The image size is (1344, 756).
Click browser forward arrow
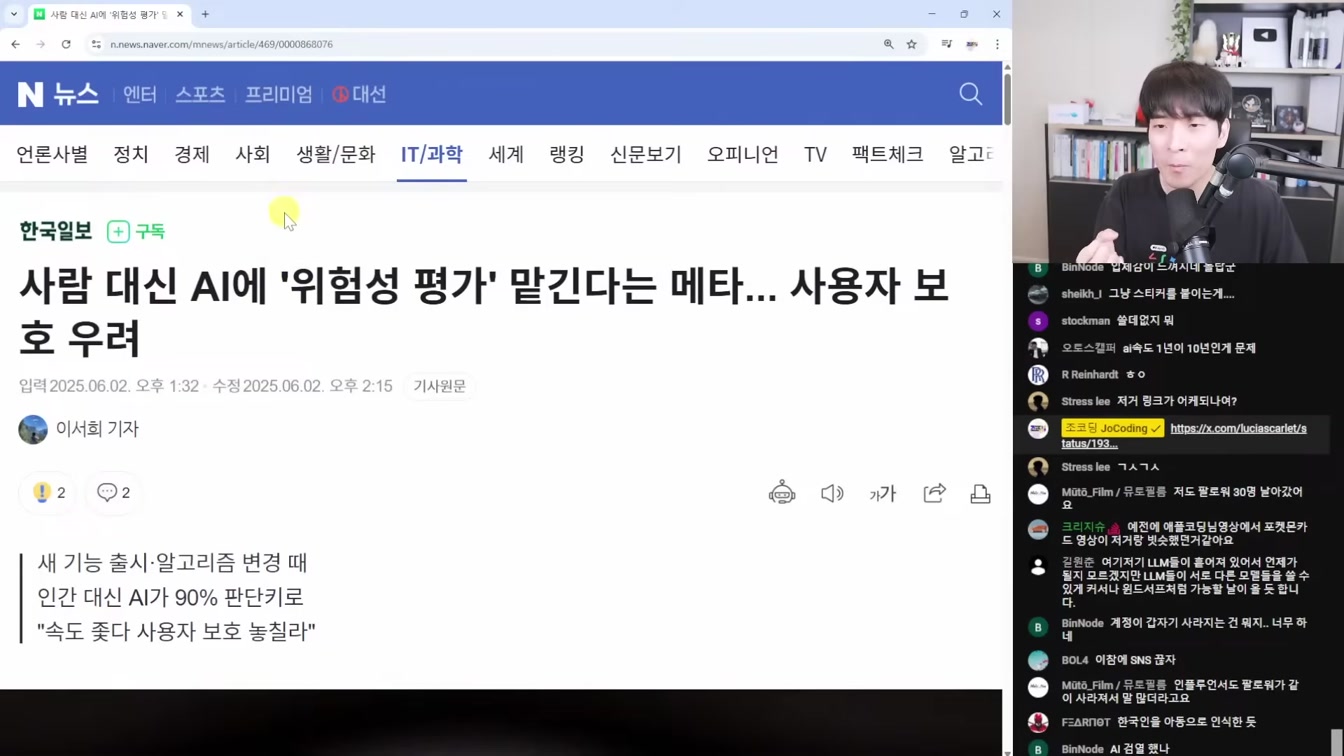[x=41, y=44]
